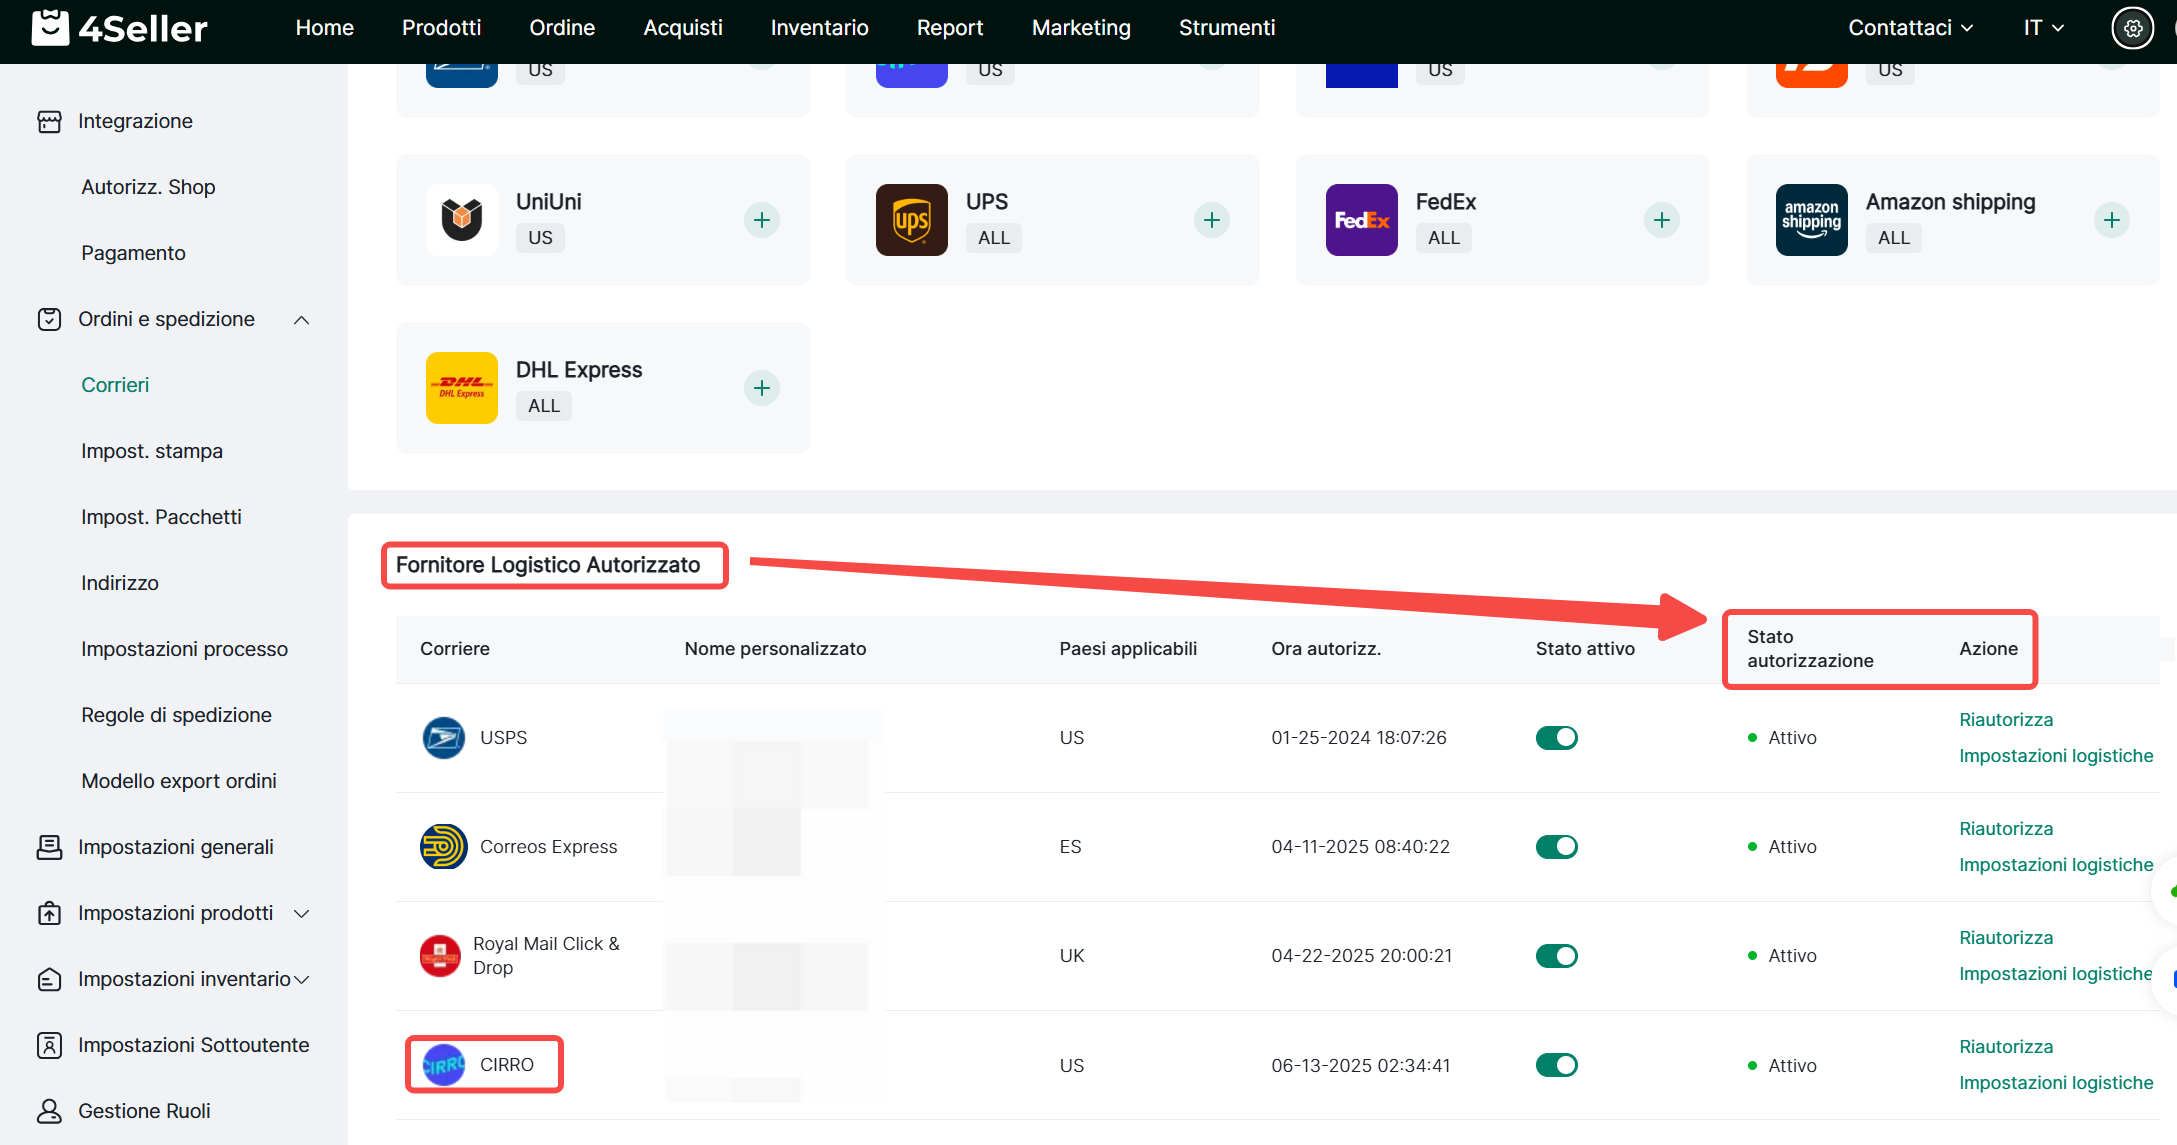Click the plus icon on UniUni card
The height and width of the screenshot is (1145, 2177).
coord(761,220)
